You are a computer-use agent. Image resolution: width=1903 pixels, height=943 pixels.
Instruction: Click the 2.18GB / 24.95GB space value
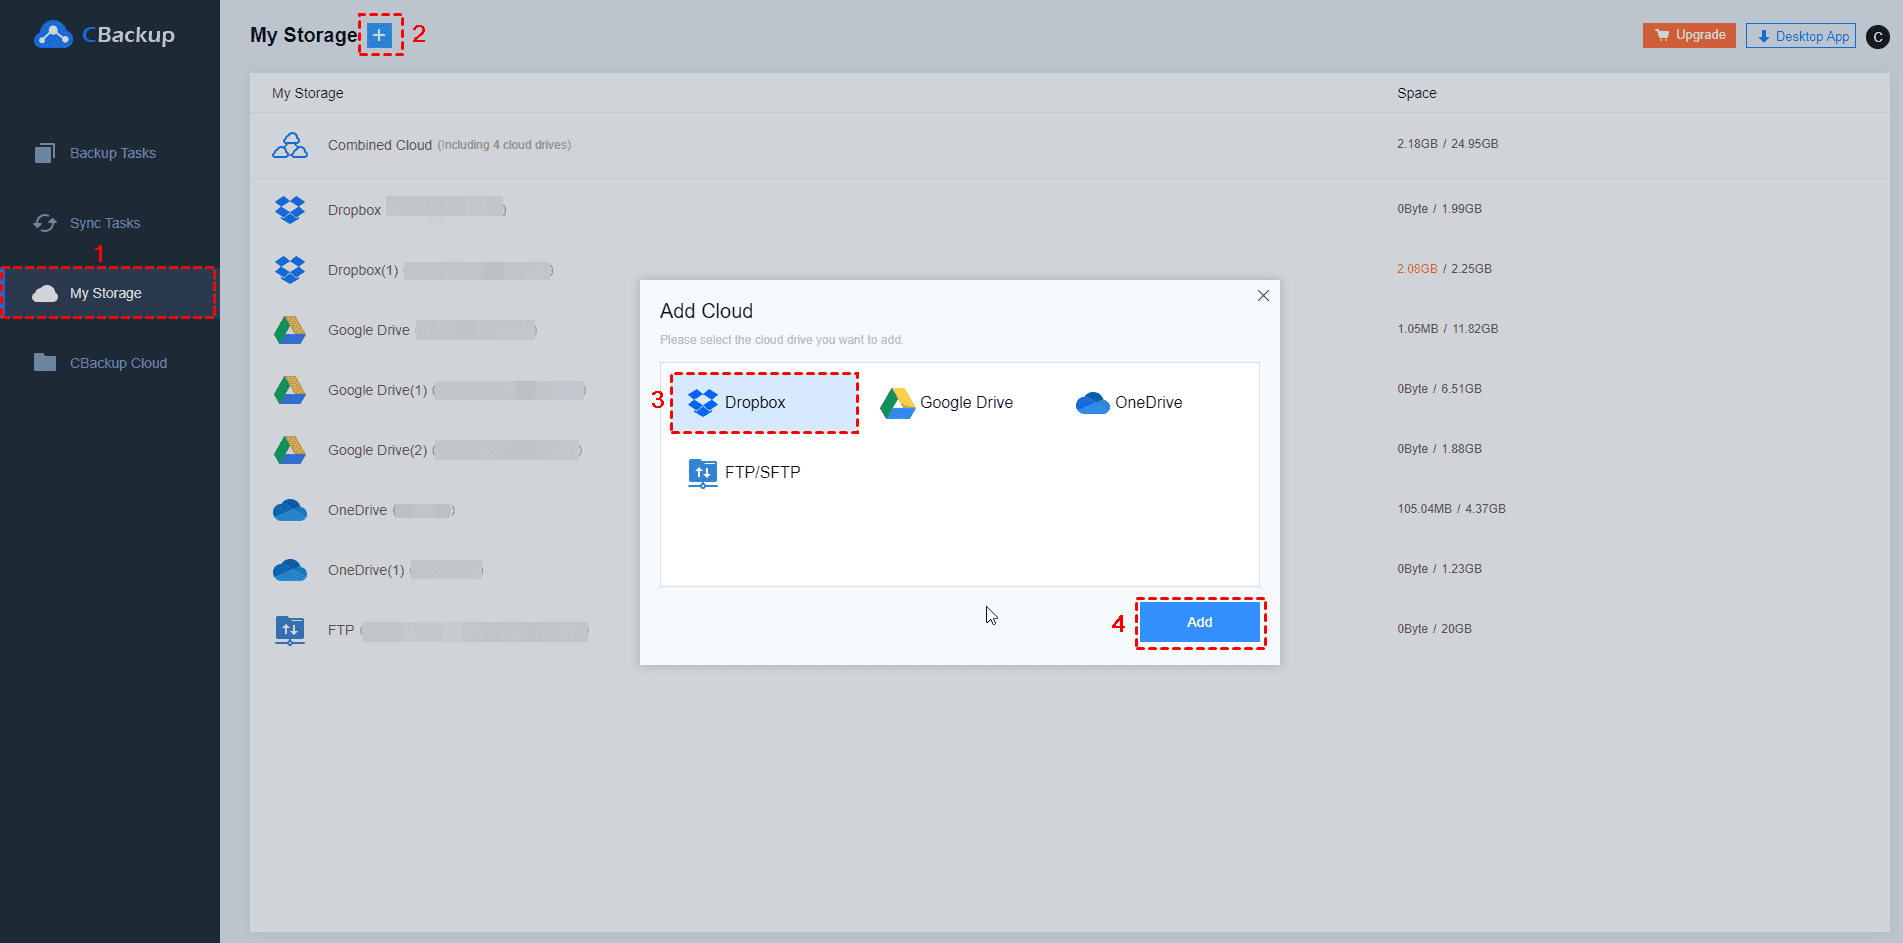[x=1448, y=144]
